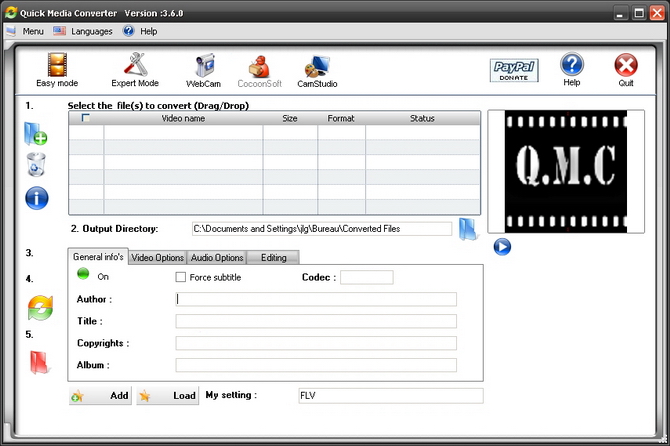This screenshot has height=446, width=670.
Task: Launch the WebCam recorder
Action: (x=204, y=71)
